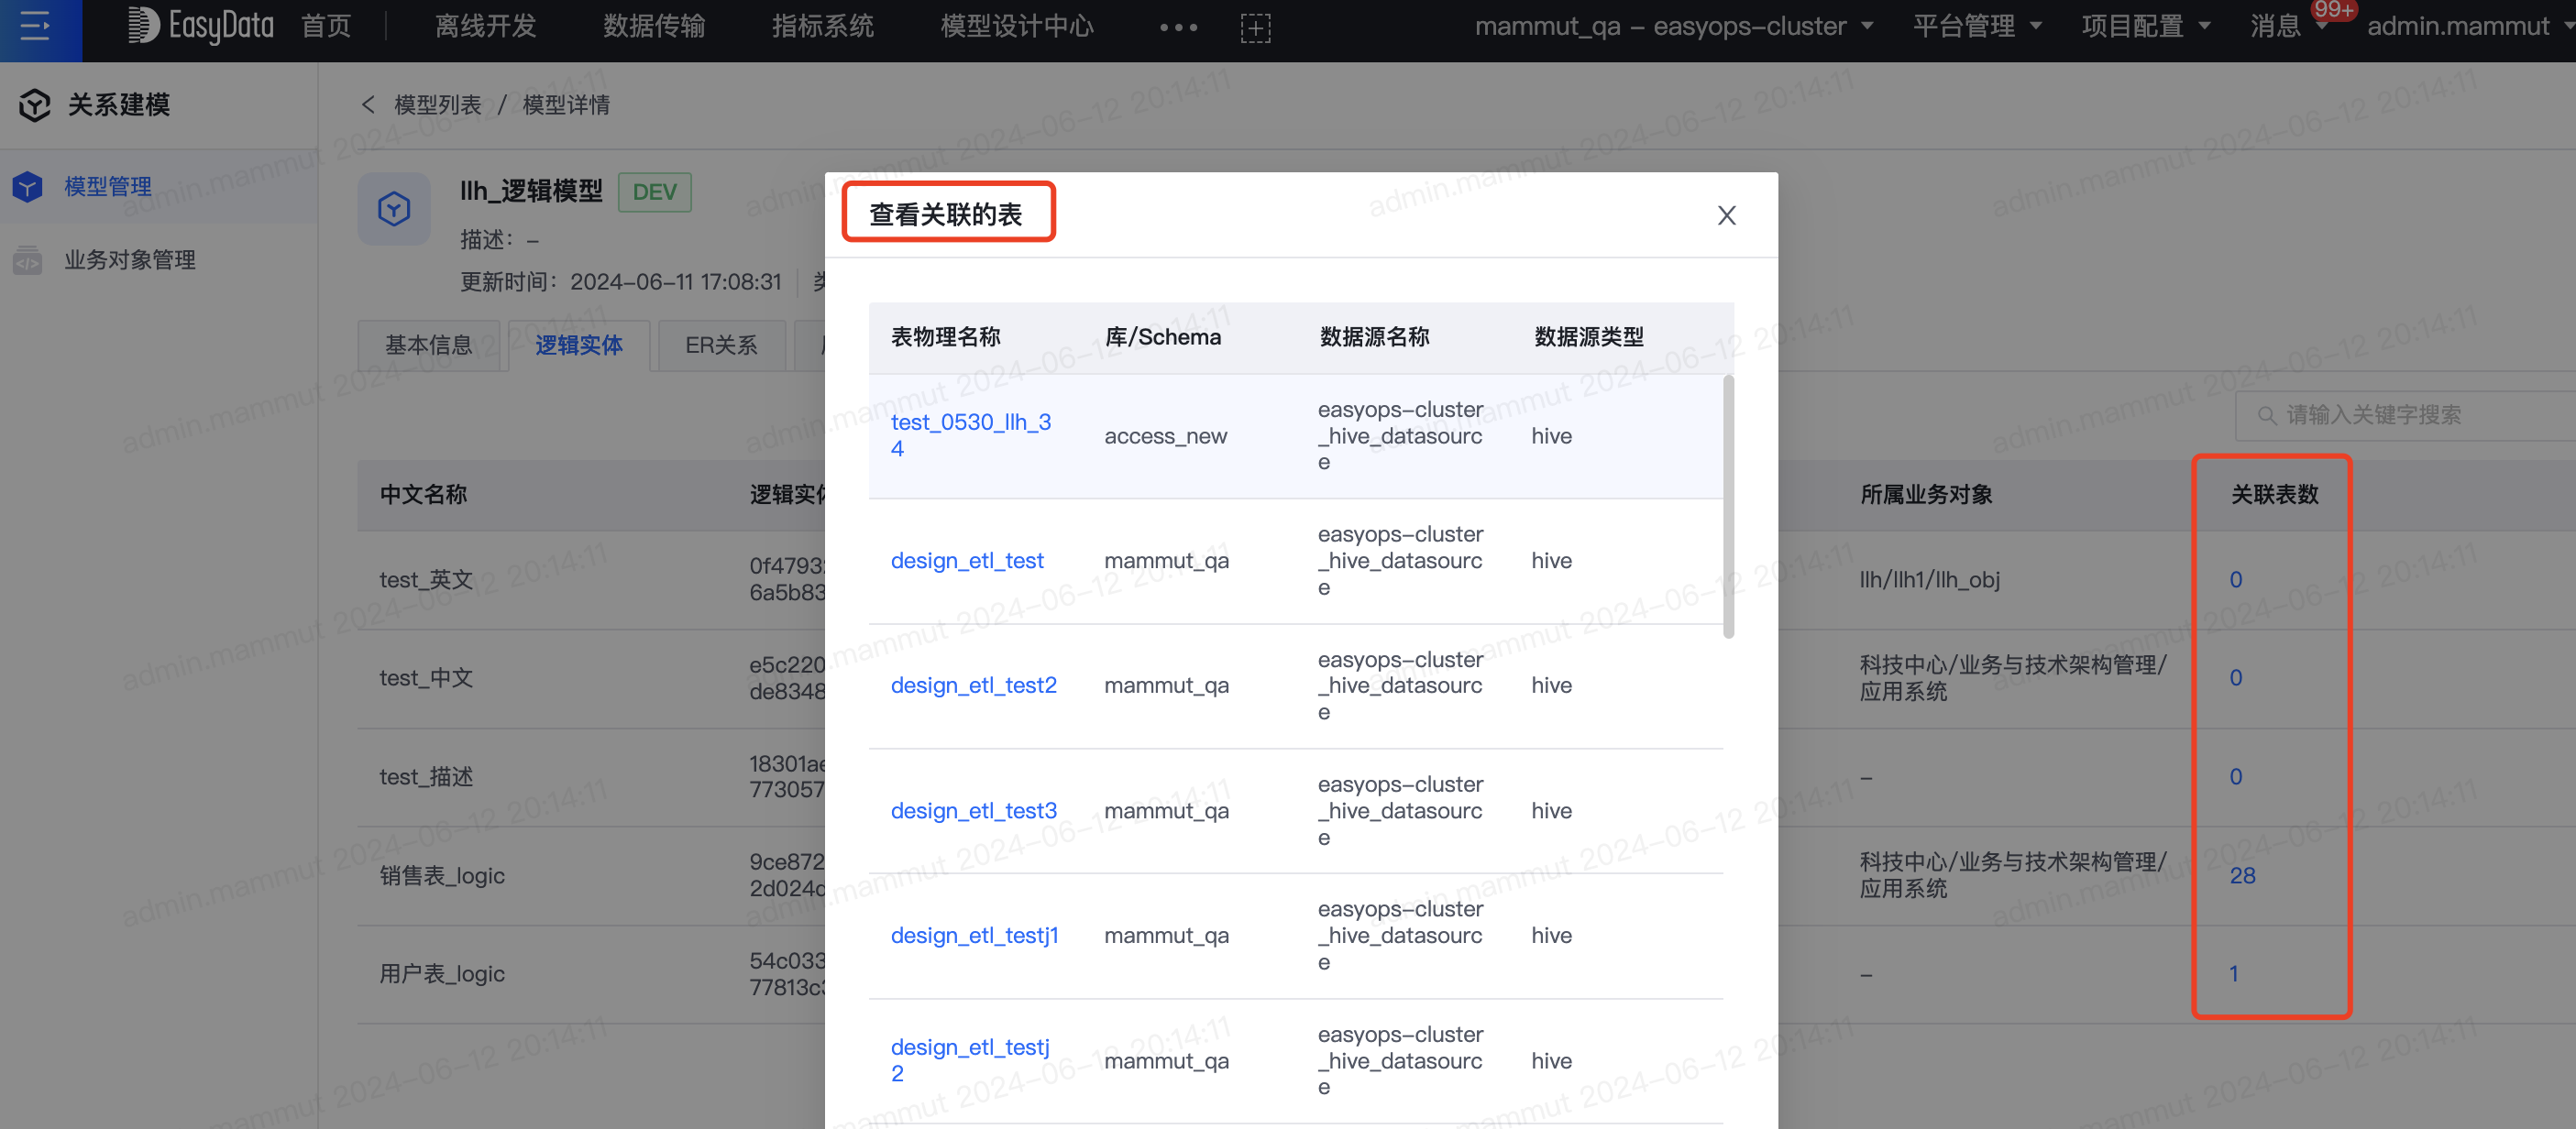Image resolution: width=2576 pixels, height=1129 pixels.
Task: Switch to the ER关系 tab
Action: (x=720, y=345)
